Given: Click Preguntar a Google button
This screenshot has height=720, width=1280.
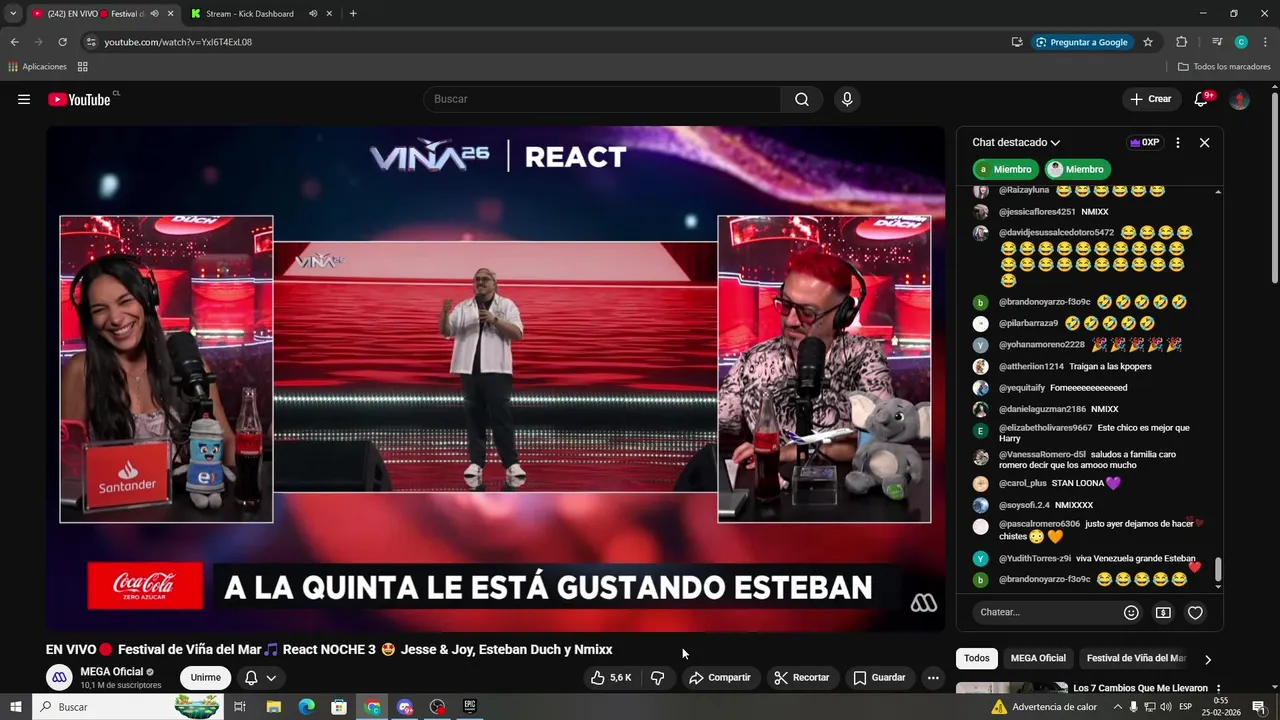Looking at the screenshot, I should click(x=1082, y=42).
